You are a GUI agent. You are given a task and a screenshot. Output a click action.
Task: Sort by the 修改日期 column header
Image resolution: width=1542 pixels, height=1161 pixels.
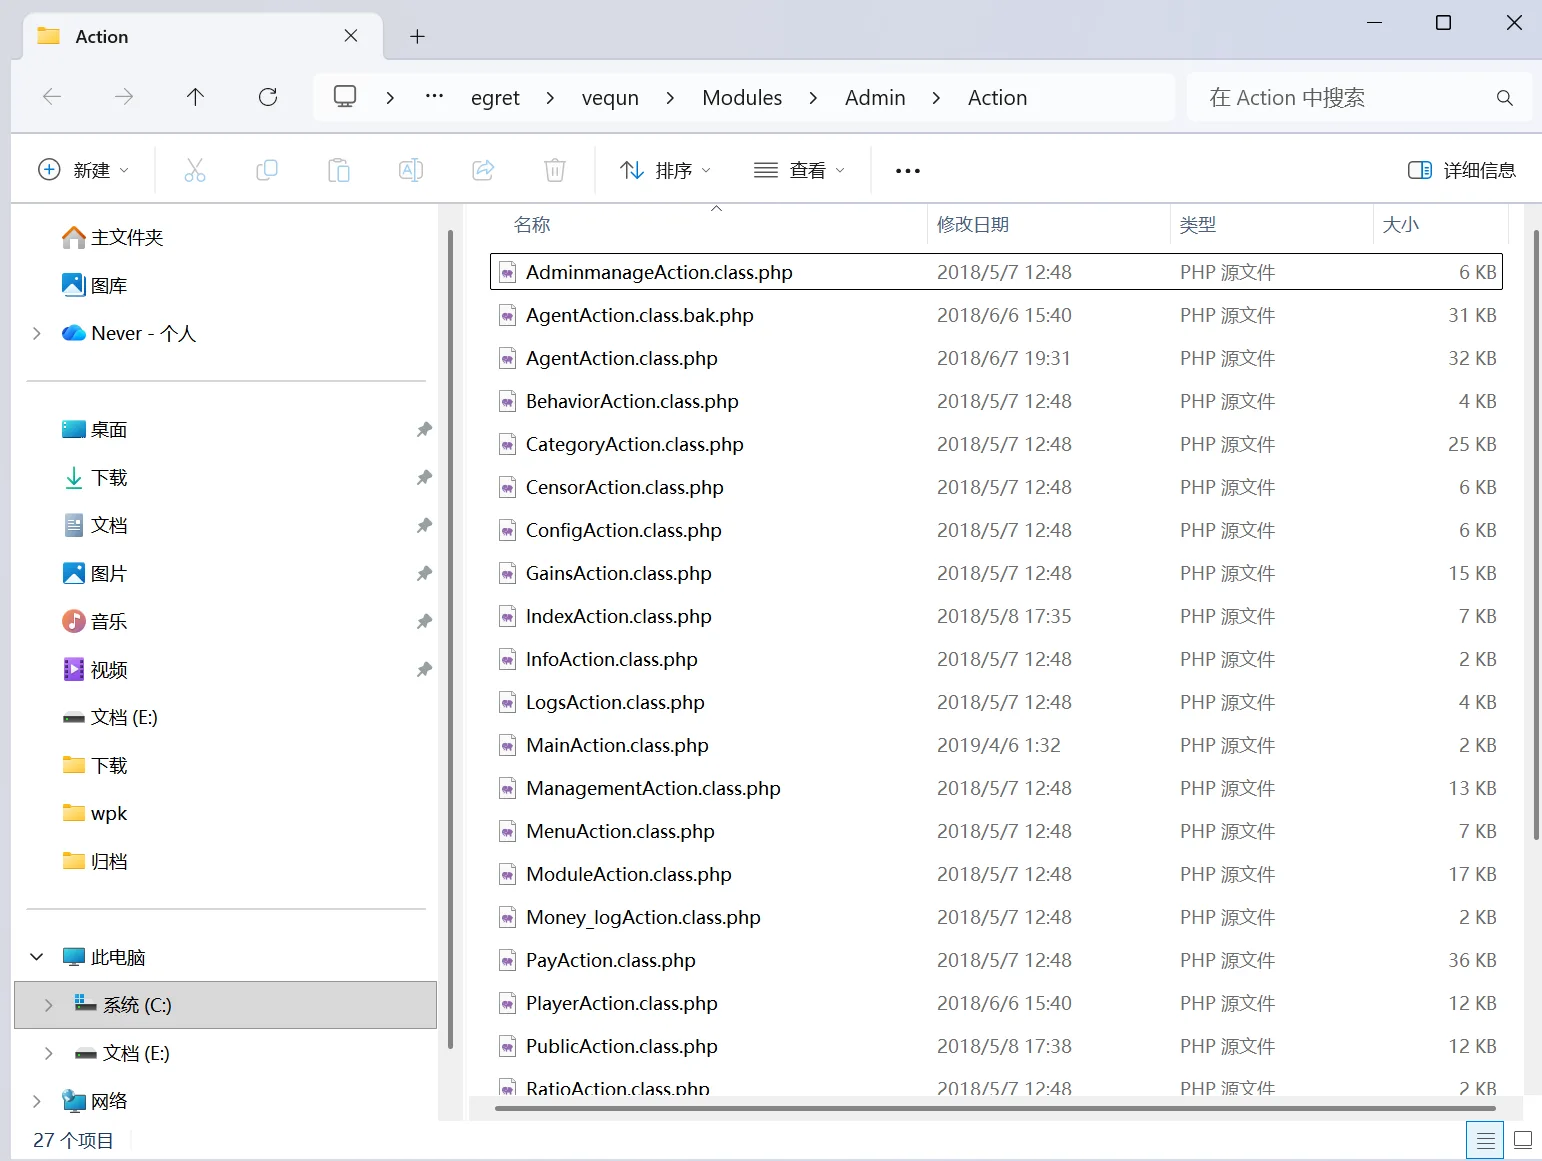click(x=1049, y=225)
